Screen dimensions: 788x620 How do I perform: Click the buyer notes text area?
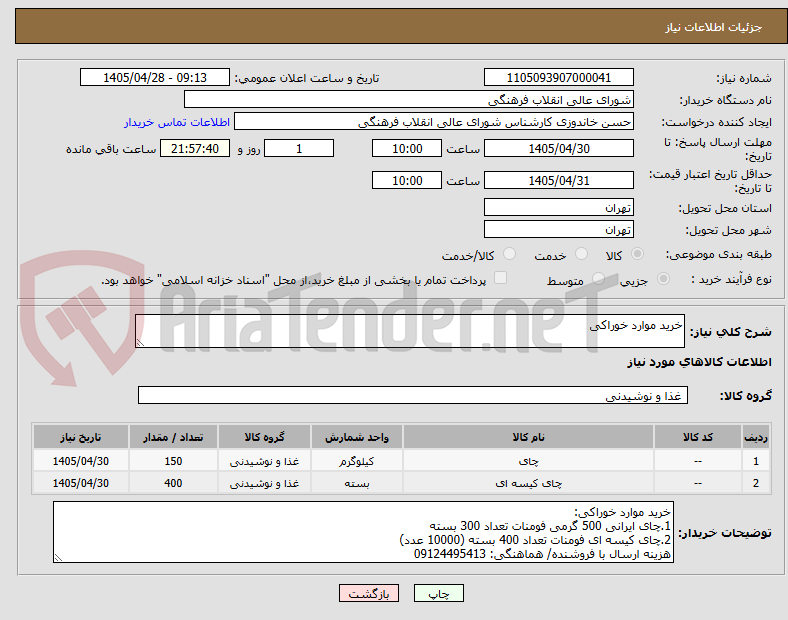[x=363, y=532]
